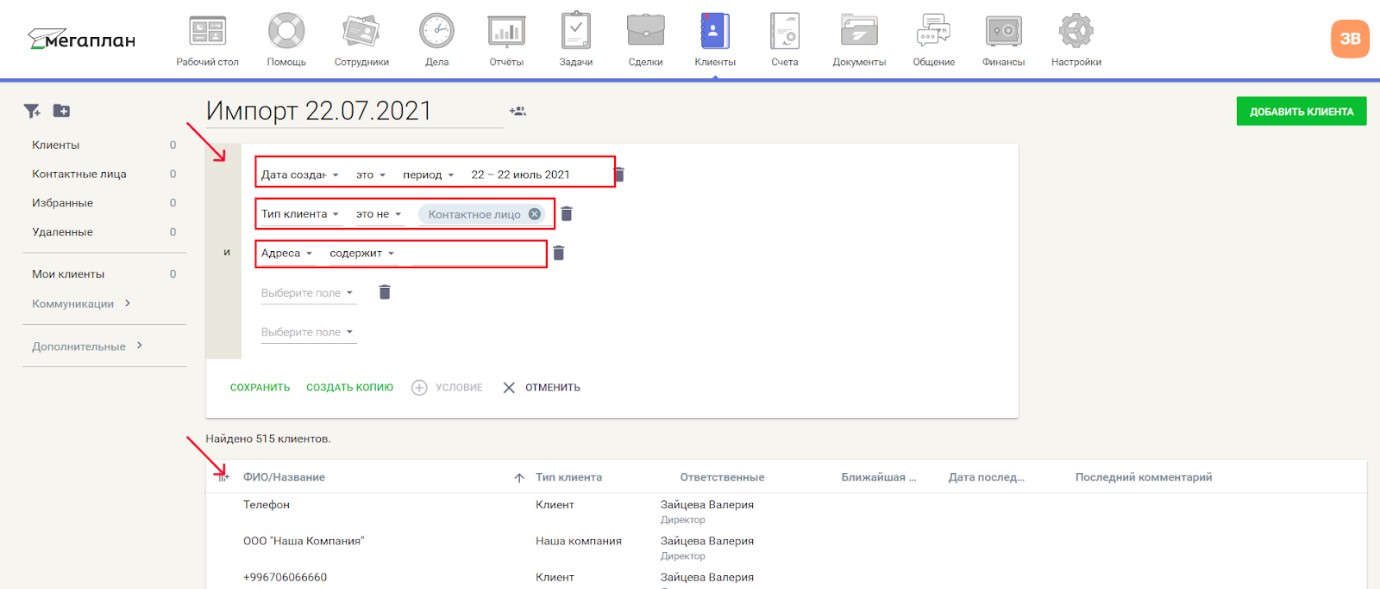
Task: Click the add filter funnel icon
Action: point(32,111)
